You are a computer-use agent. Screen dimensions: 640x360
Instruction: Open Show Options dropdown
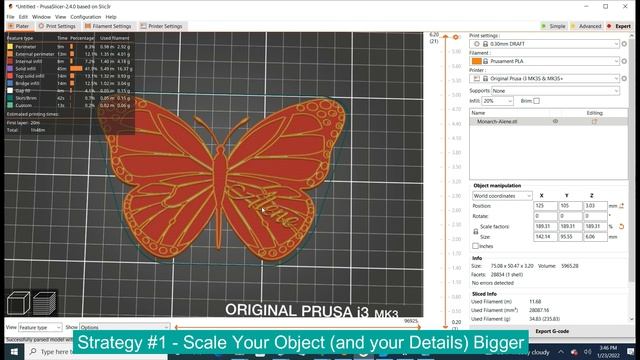click(124, 327)
